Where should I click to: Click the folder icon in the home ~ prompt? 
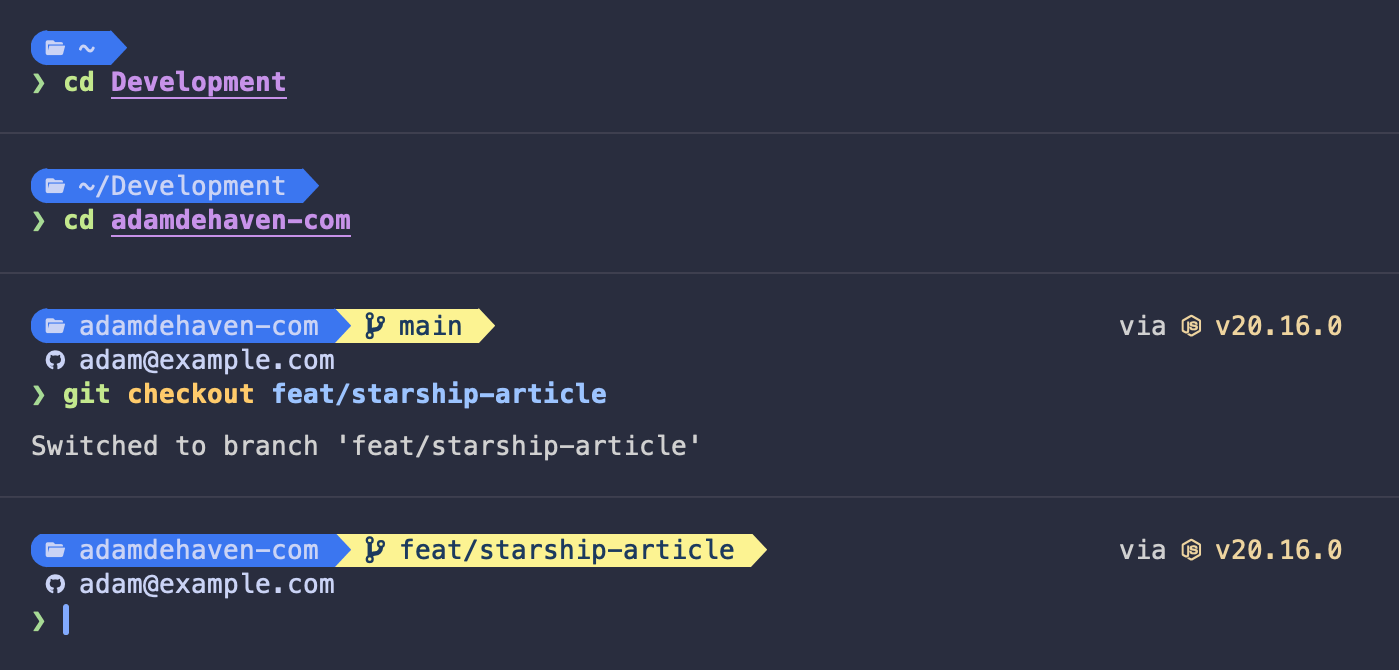point(55,47)
